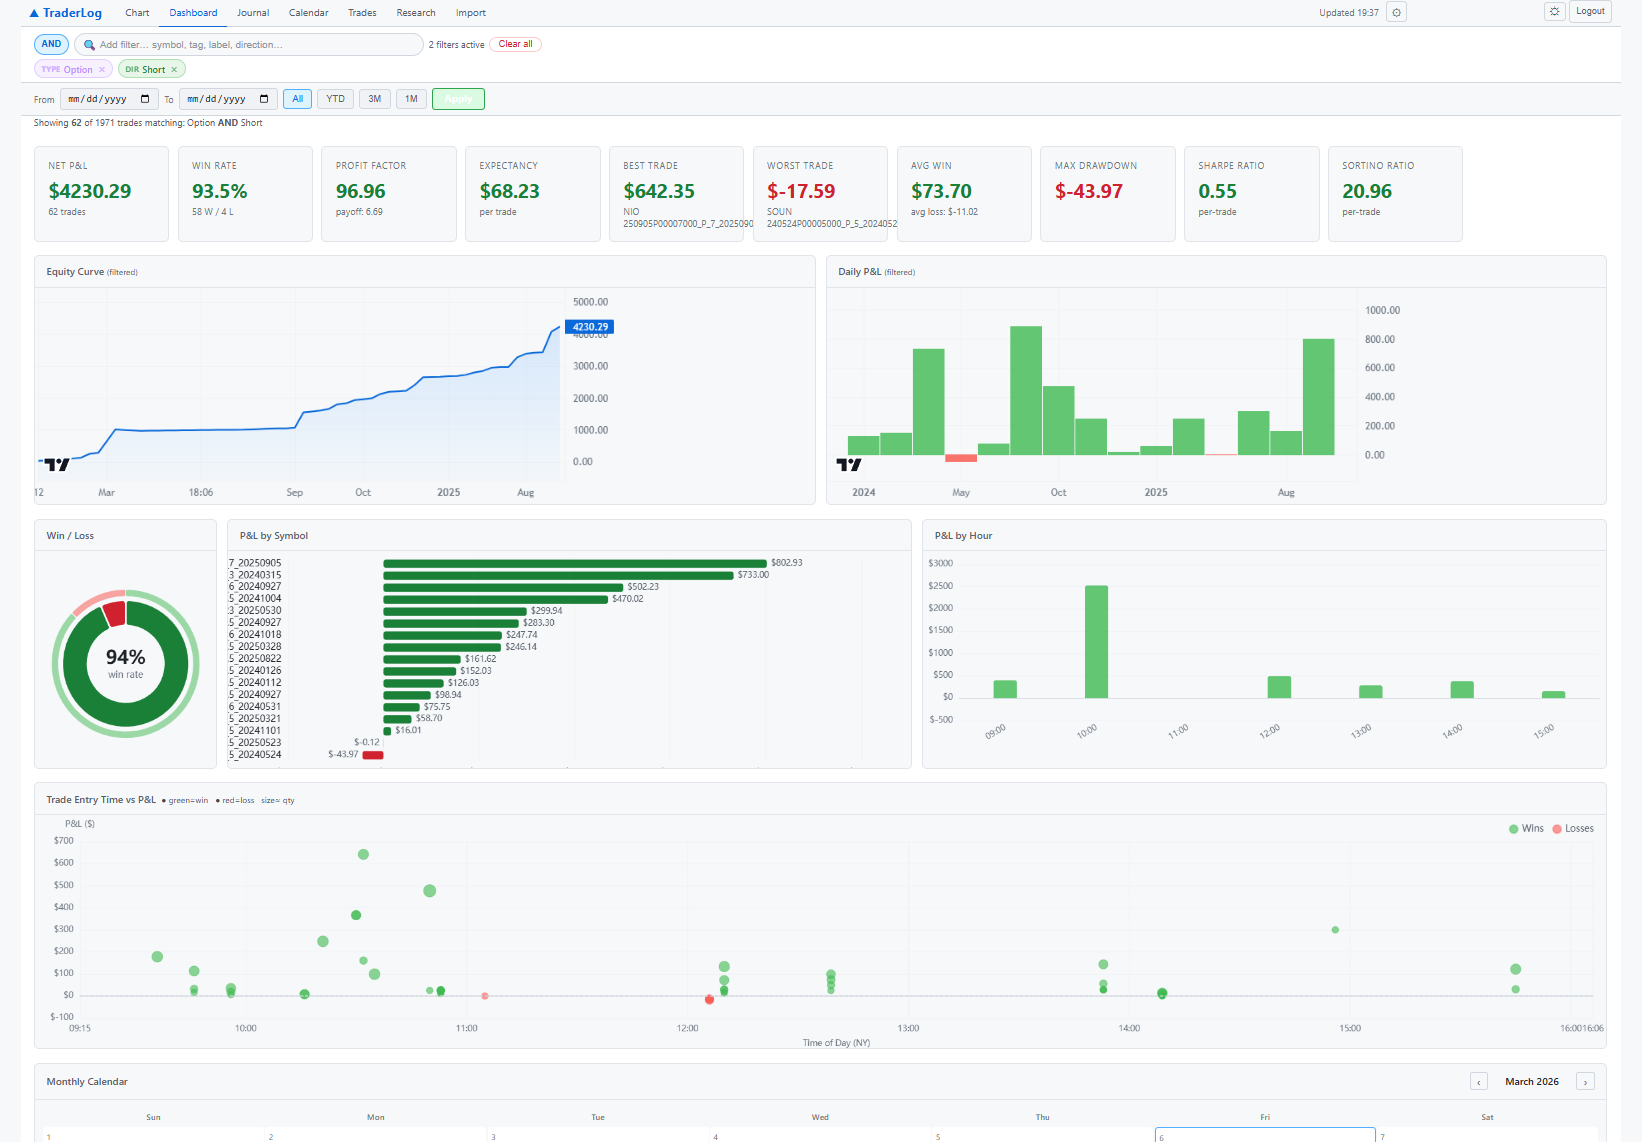Go to previous month in Monthly Calendar

click(1478, 1081)
